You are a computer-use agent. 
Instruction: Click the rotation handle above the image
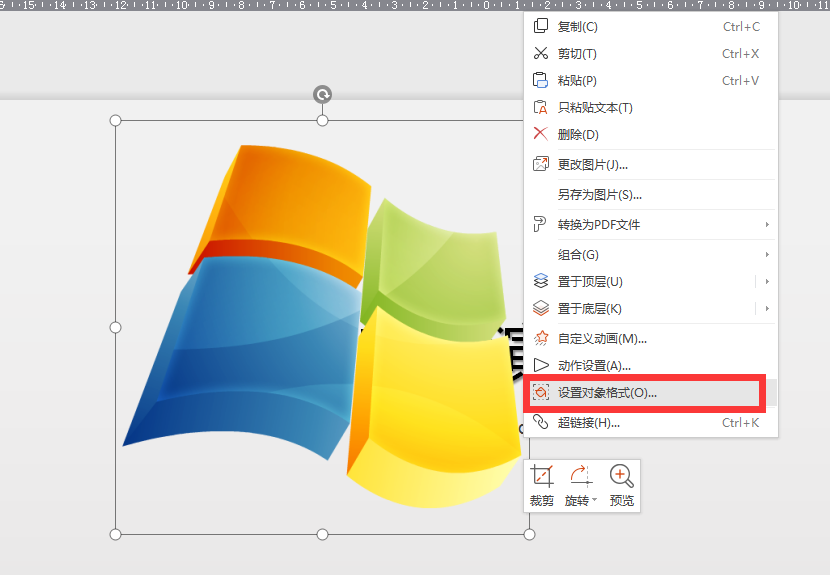(x=322, y=94)
